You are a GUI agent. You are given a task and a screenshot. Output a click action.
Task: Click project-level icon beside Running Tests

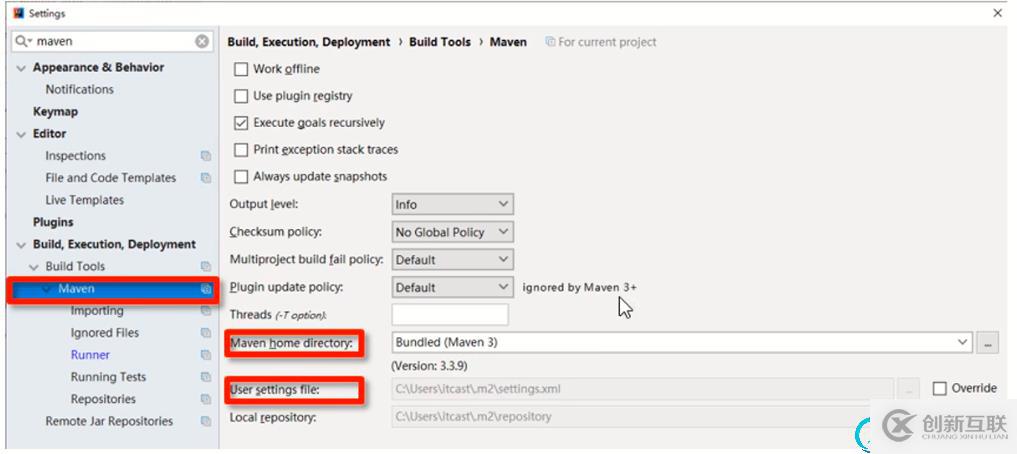click(206, 378)
